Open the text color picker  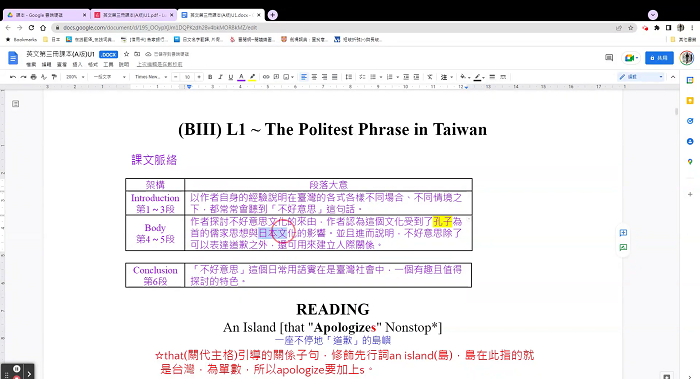click(241, 77)
